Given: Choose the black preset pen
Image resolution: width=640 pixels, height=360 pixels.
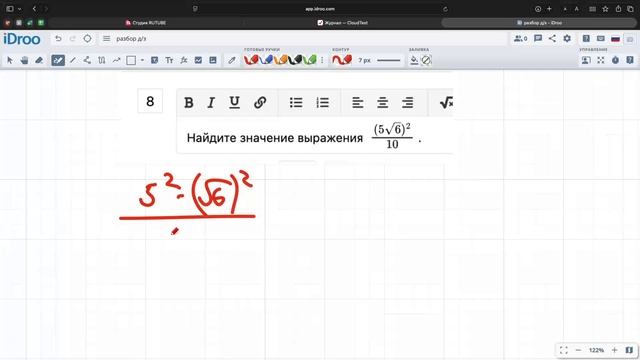Looking at the screenshot, I should coord(295,60).
